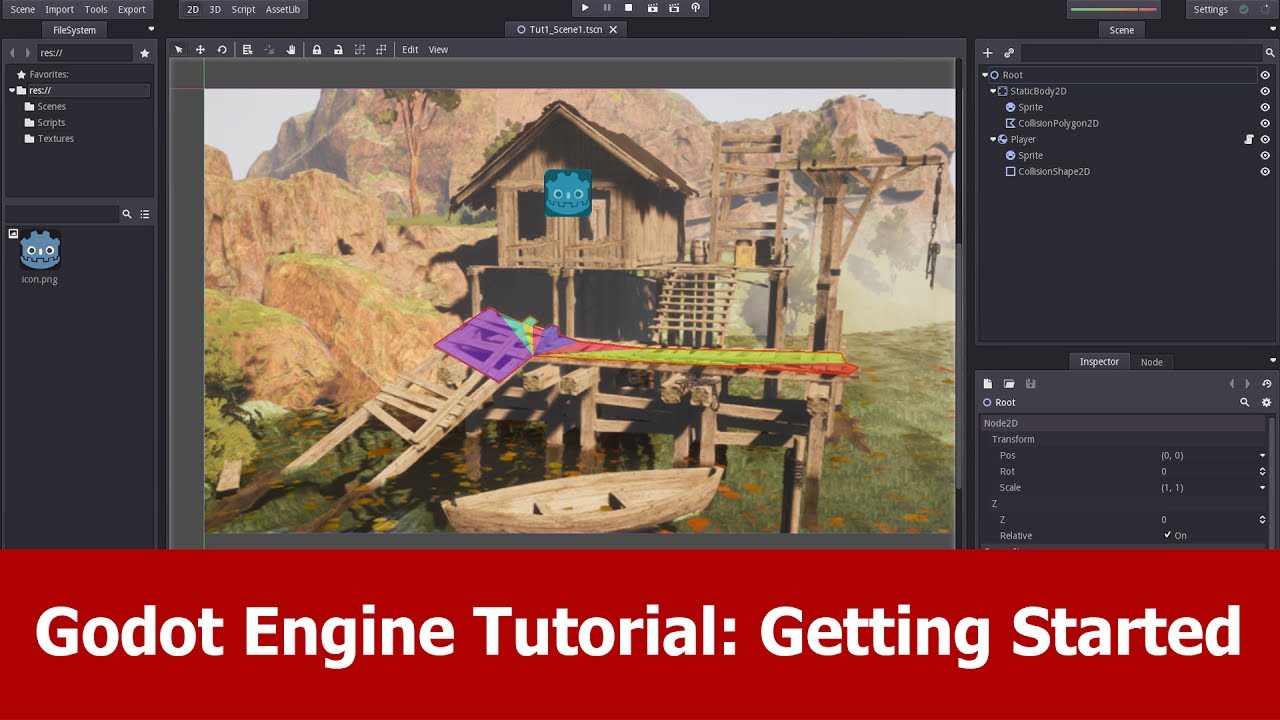The image size is (1280, 720).
Task: Switch to the Script workspace
Action: click(x=243, y=9)
